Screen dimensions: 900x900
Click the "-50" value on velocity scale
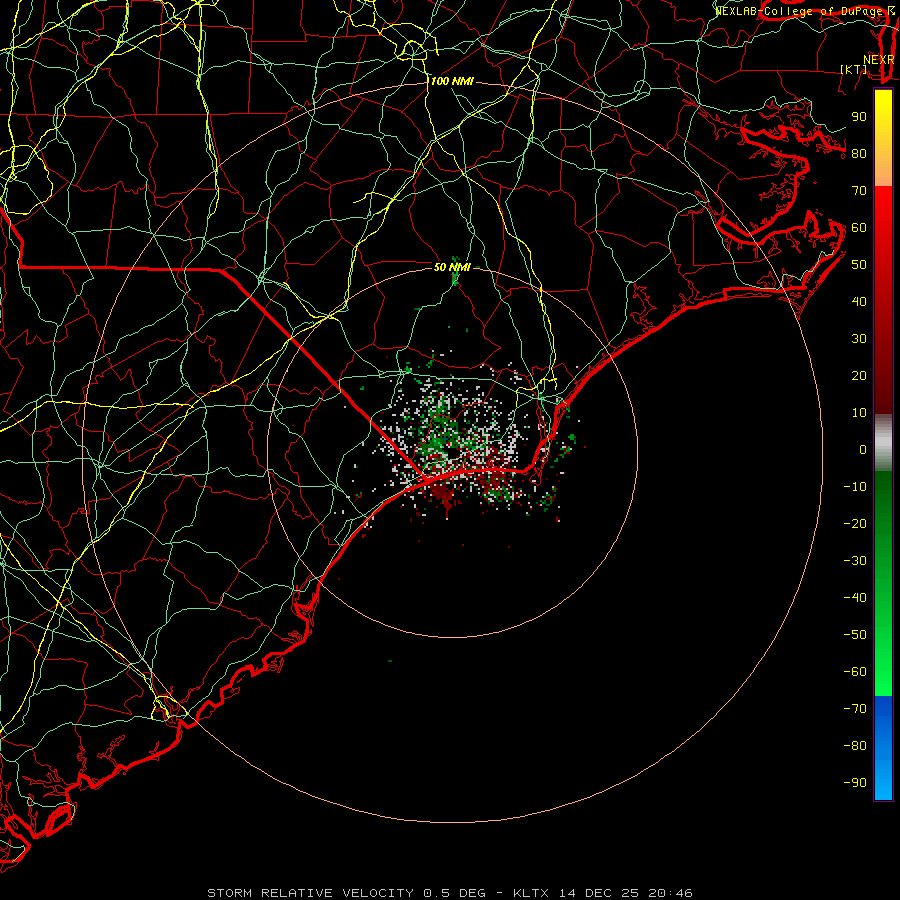pyautogui.click(x=855, y=635)
